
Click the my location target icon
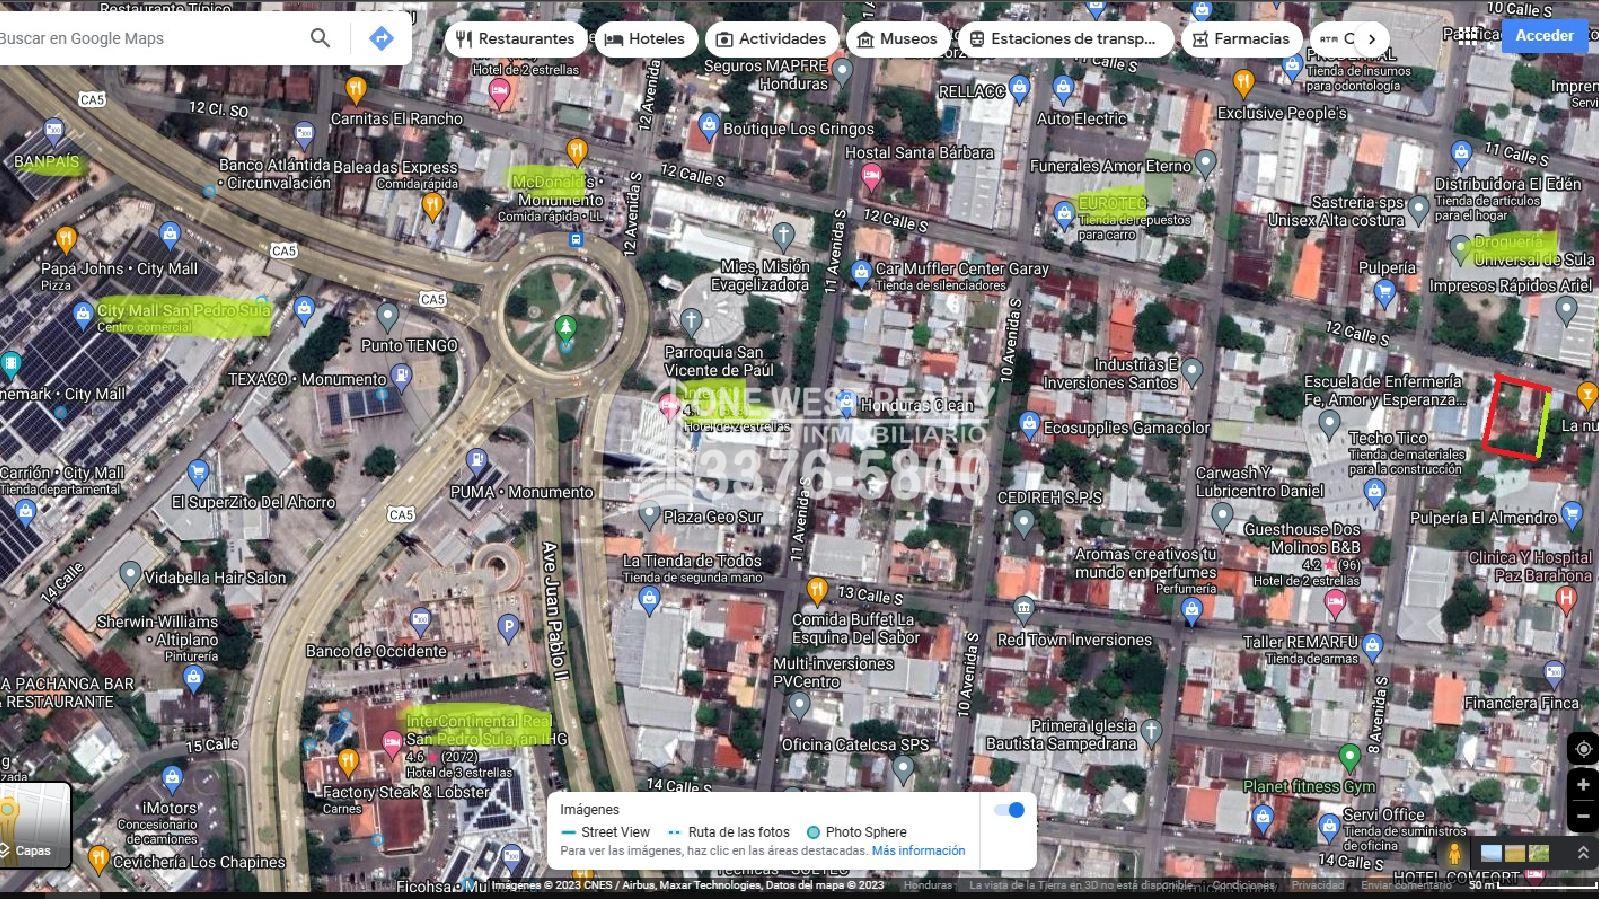click(x=1582, y=749)
